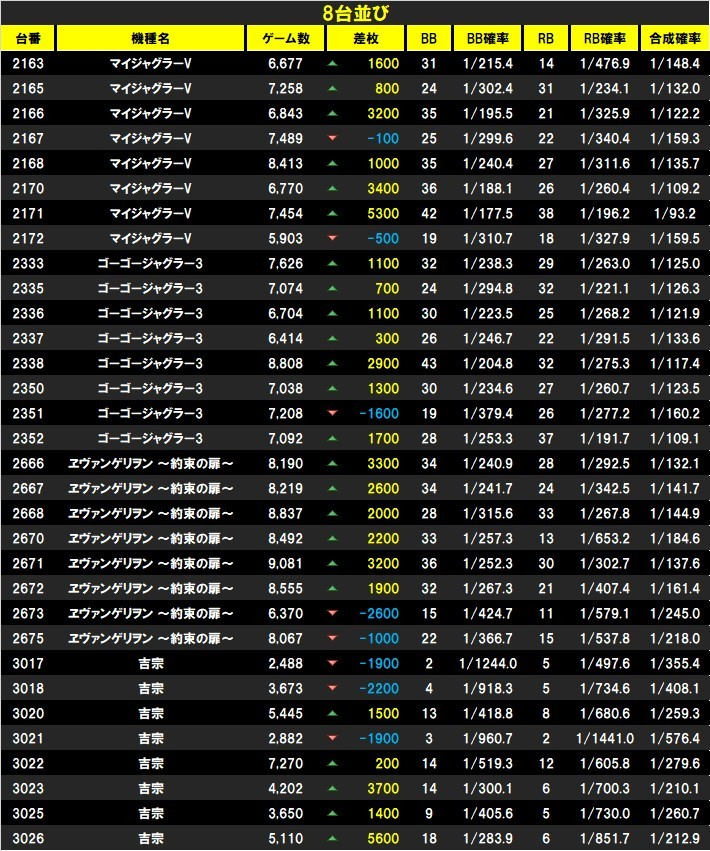Click the green up arrow in row 2333
710x851 pixels.
coord(333,263)
